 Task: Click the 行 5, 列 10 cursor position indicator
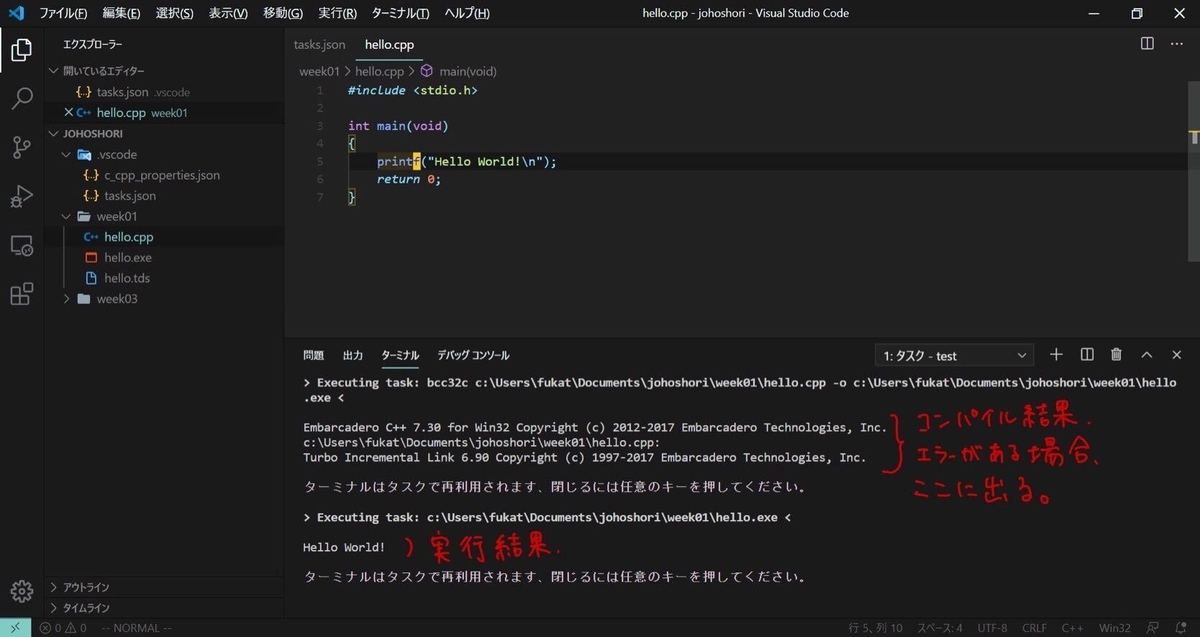pyautogui.click(x=875, y=628)
